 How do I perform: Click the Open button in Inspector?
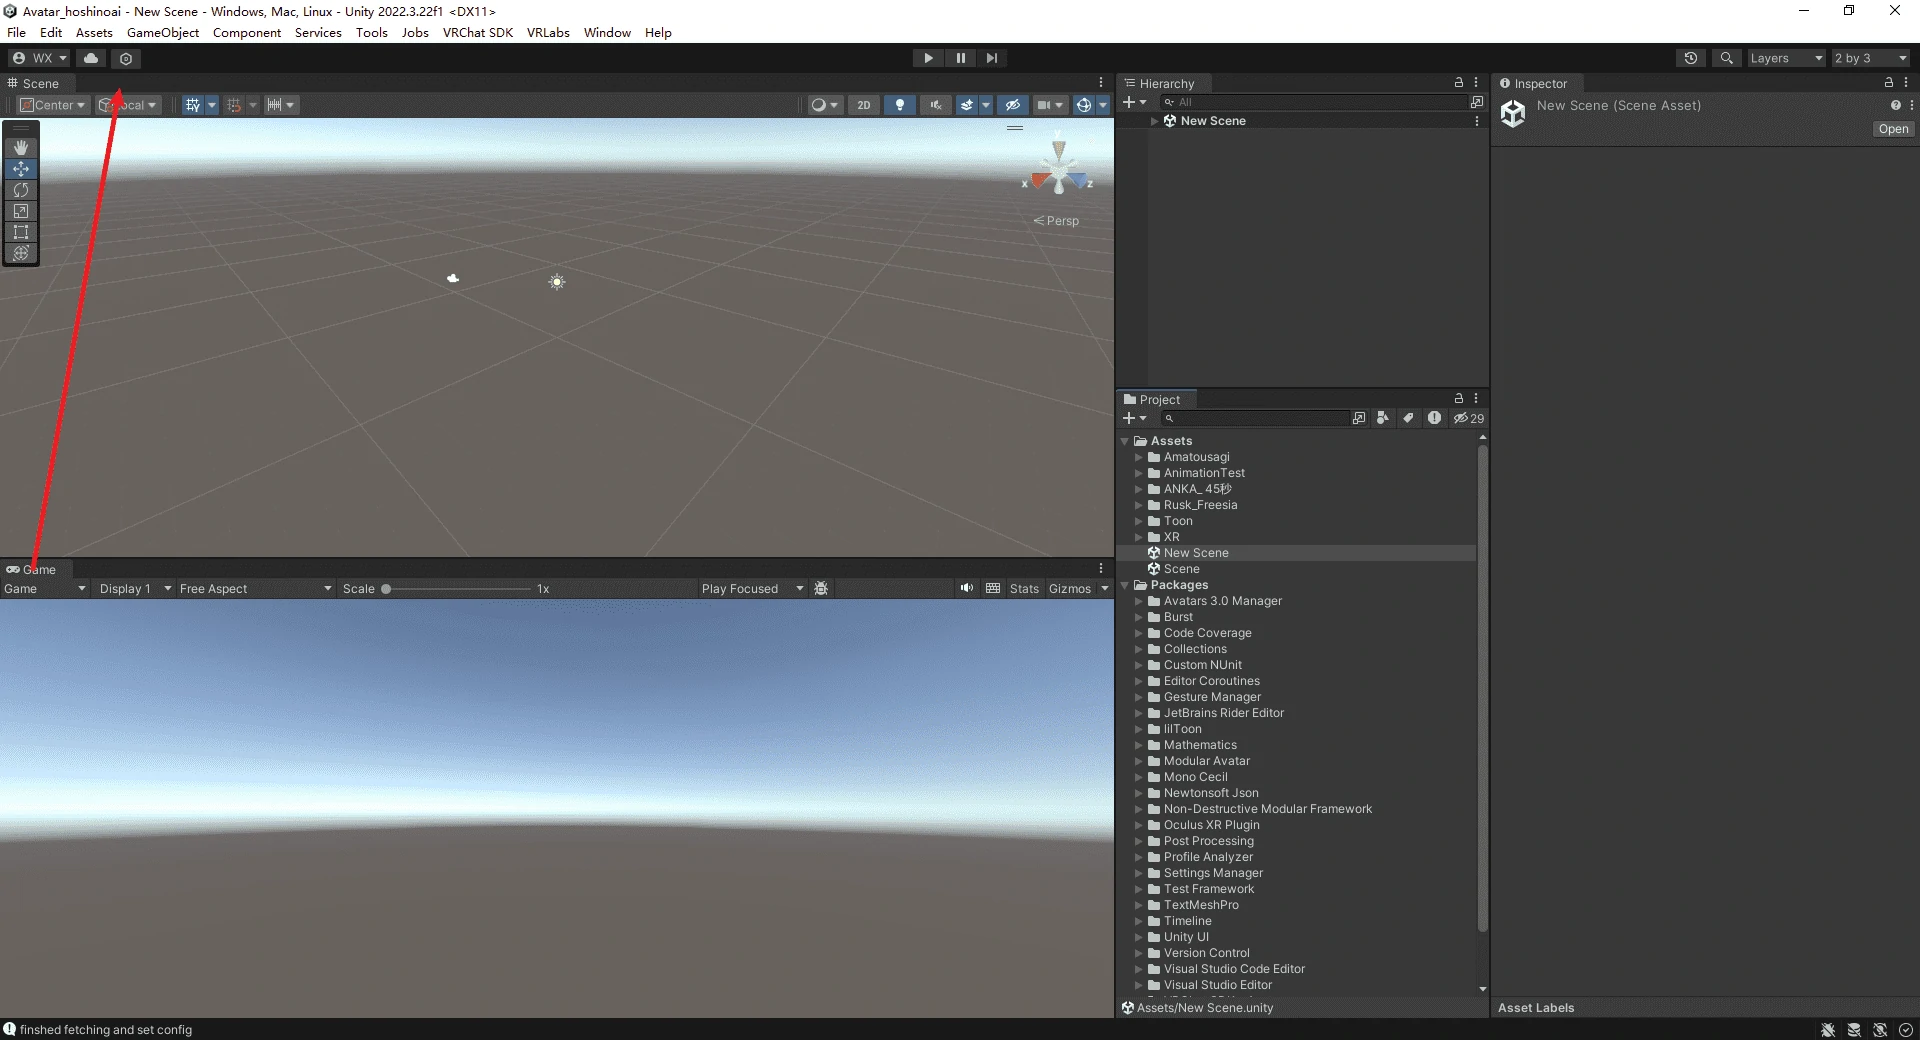pyautogui.click(x=1893, y=129)
